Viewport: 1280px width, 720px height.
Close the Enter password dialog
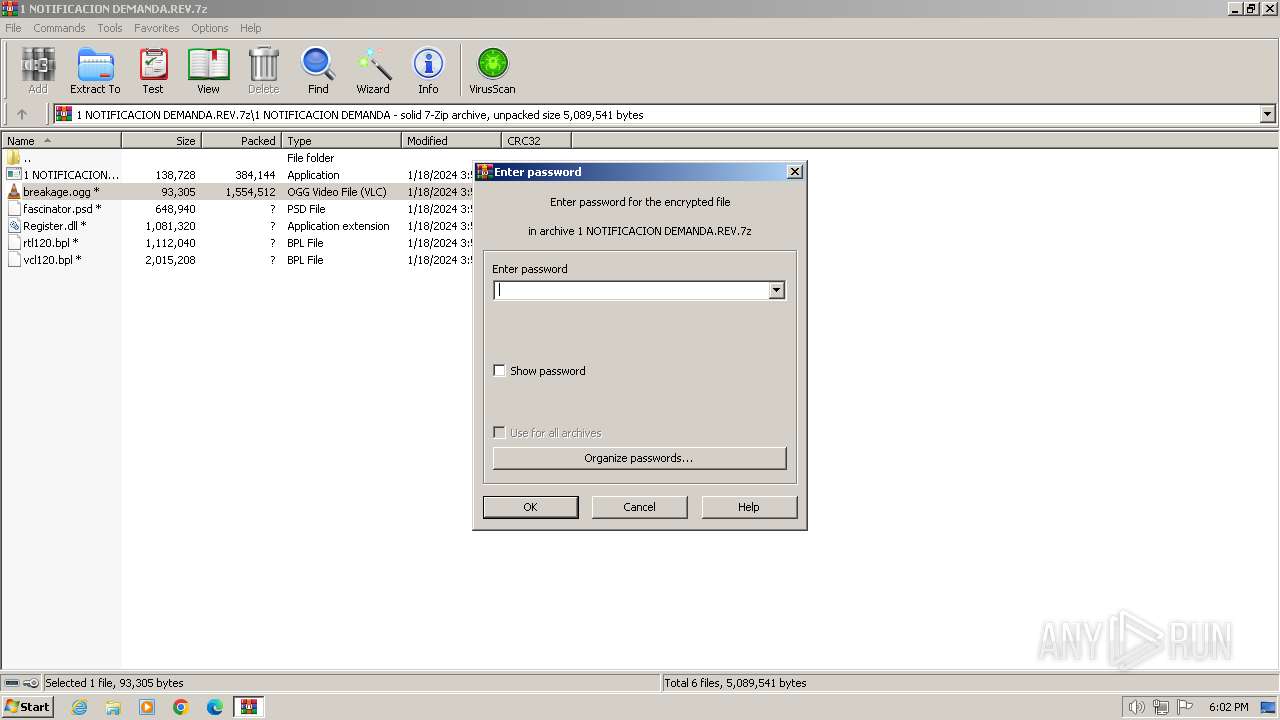tap(795, 172)
